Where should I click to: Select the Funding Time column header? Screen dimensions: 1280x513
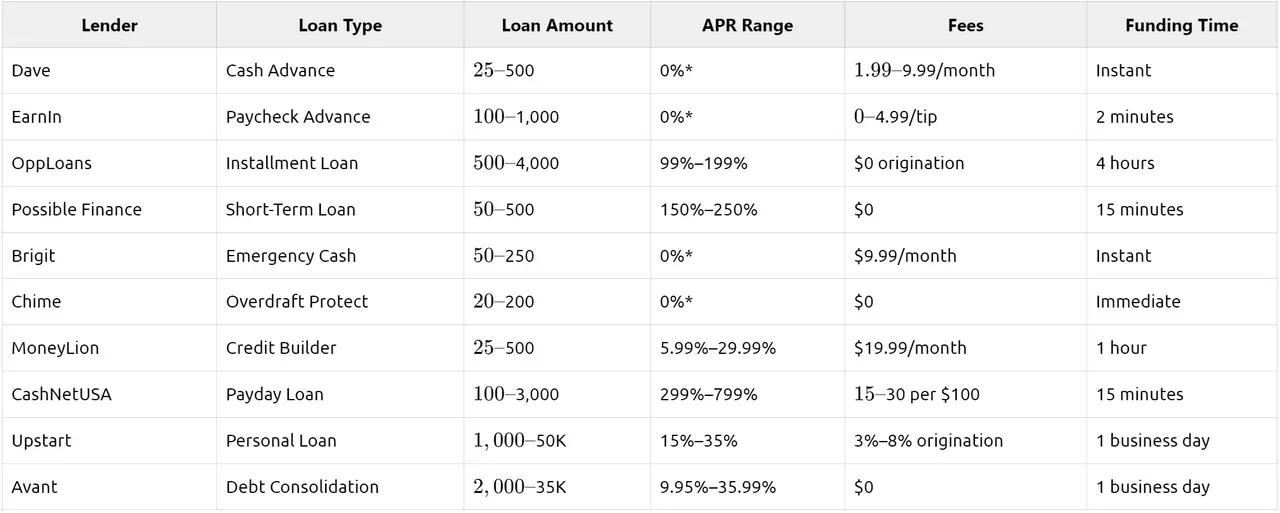tap(1182, 25)
